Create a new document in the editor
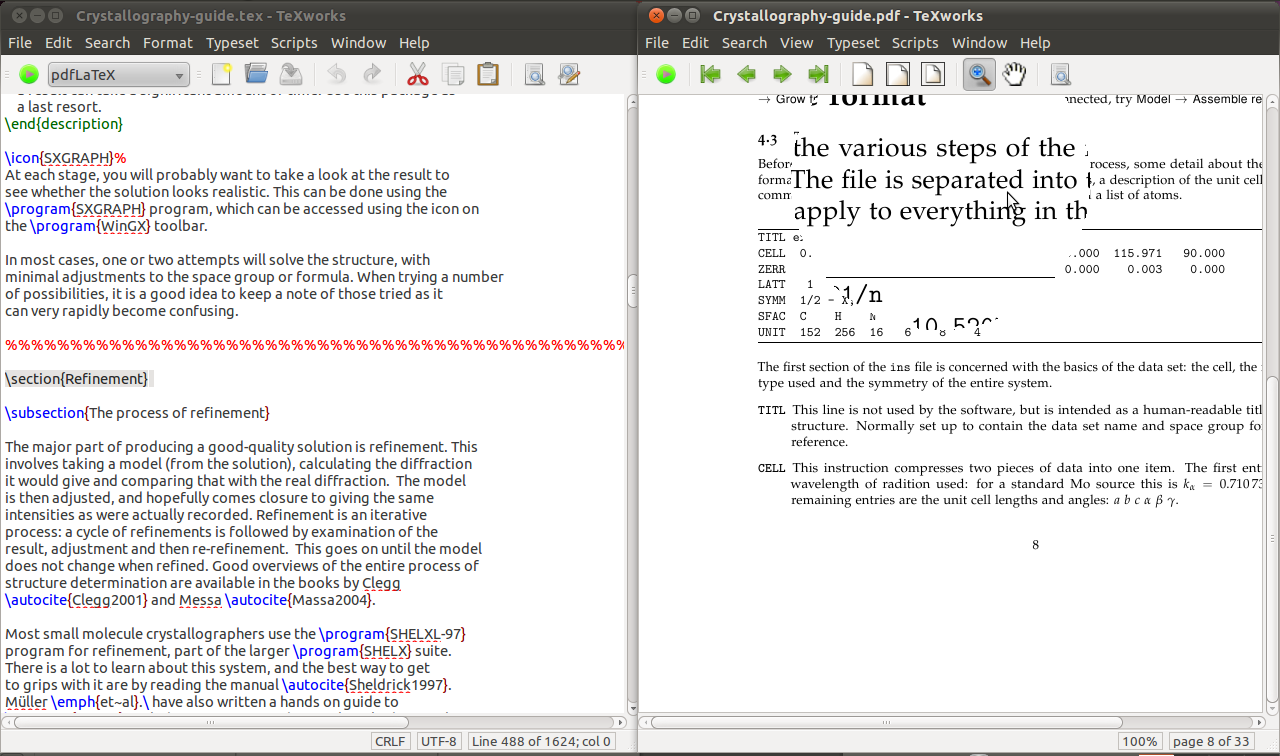 tap(221, 74)
